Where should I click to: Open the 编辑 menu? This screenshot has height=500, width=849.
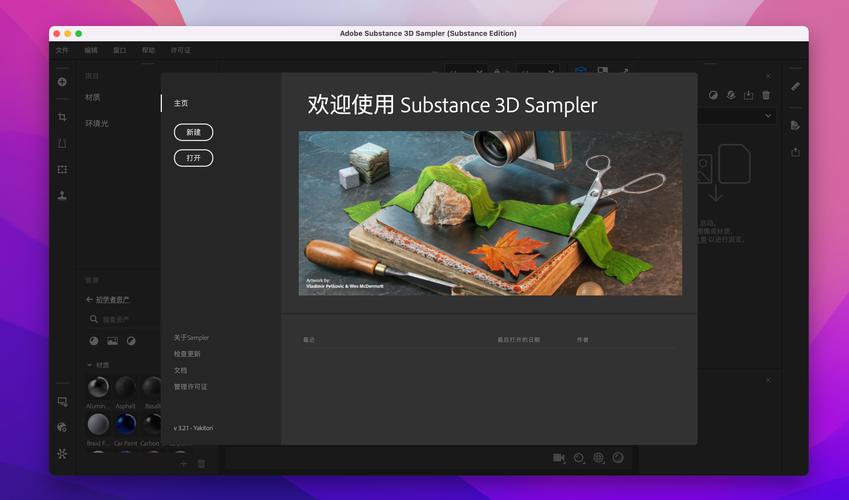coord(91,50)
